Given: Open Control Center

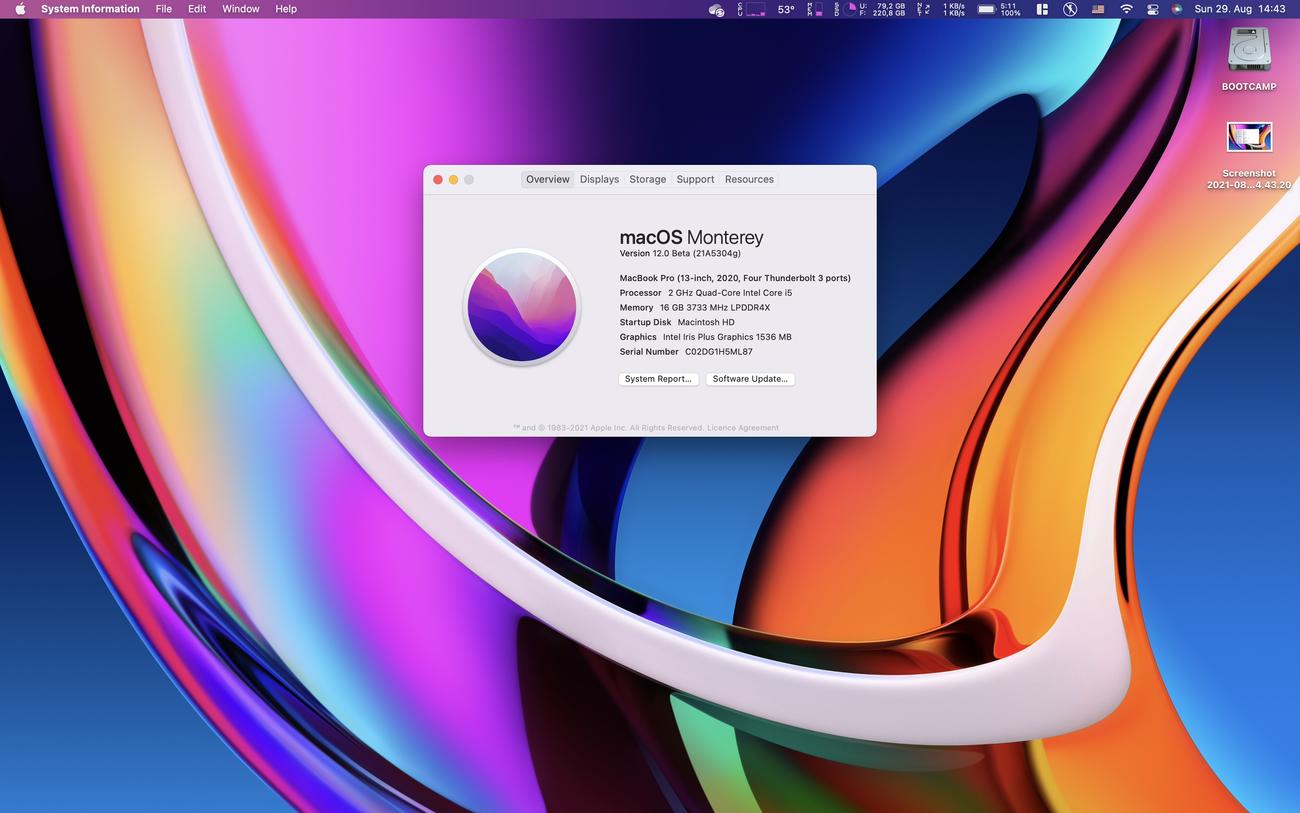Looking at the screenshot, I should tap(1152, 9).
